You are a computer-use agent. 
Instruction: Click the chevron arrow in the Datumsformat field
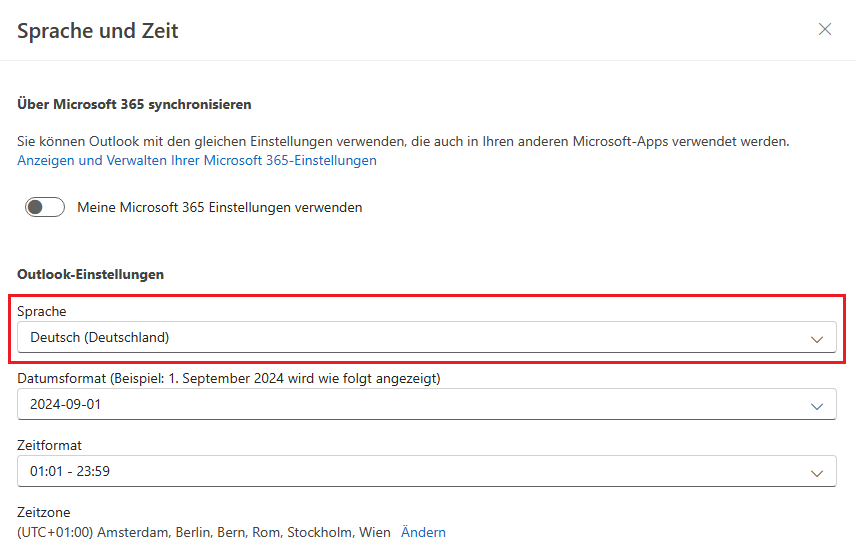pos(817,406)
